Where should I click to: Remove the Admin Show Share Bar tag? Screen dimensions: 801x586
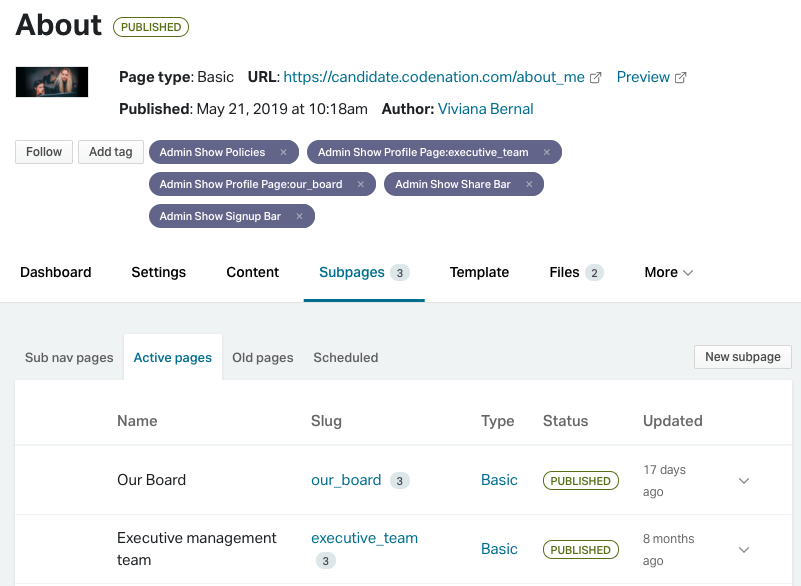(x=529, y=184)
